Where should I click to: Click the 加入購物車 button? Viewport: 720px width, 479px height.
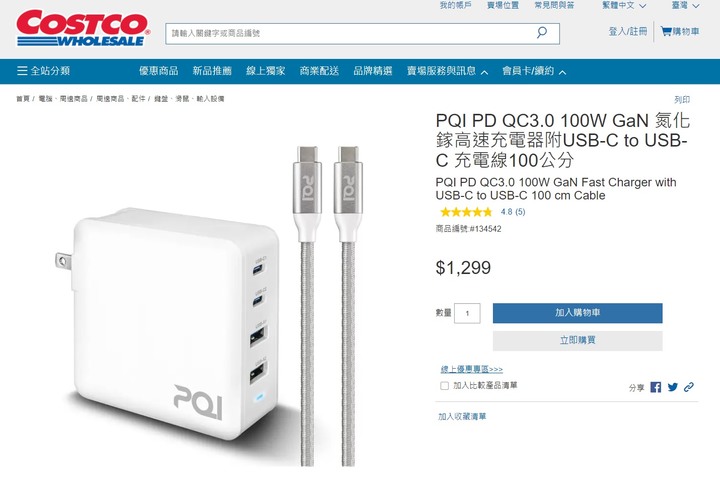tap(578, 313)
